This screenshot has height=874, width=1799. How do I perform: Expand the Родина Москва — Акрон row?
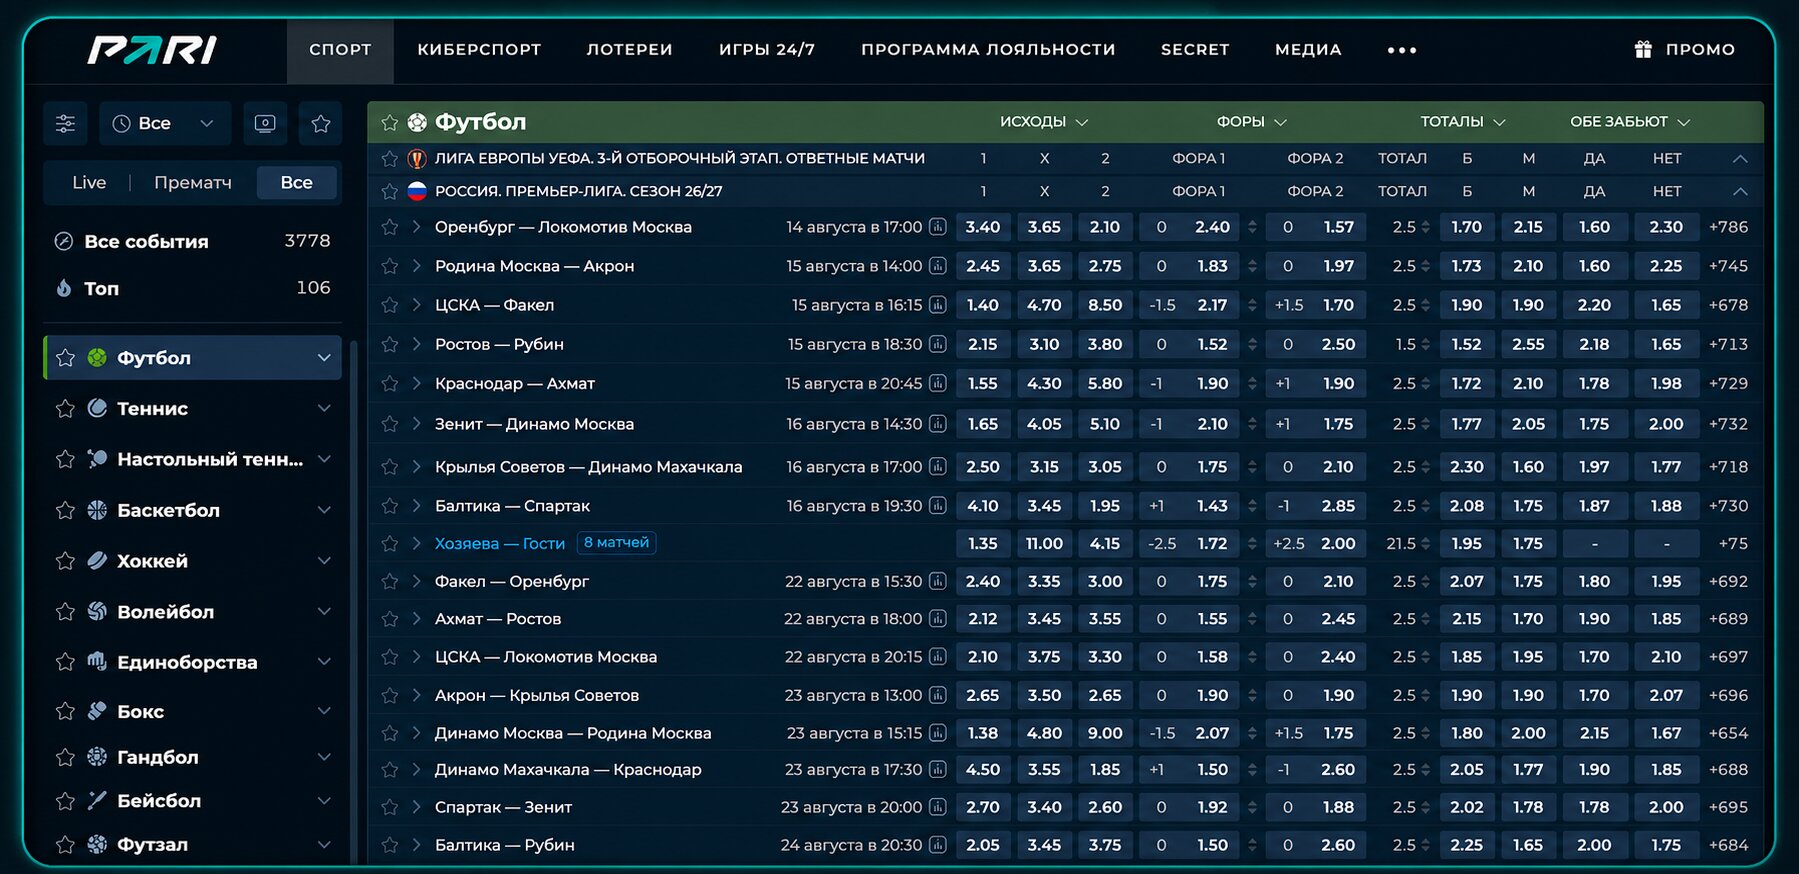(x=416, y=266)
